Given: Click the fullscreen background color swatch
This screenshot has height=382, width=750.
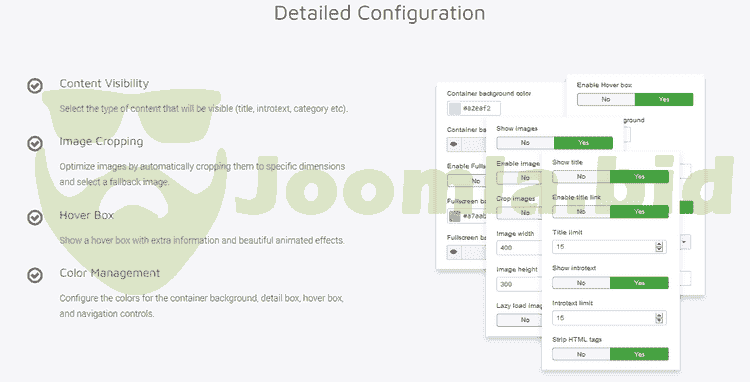Looking at the screenshot, I should click(x=454, y=217).
